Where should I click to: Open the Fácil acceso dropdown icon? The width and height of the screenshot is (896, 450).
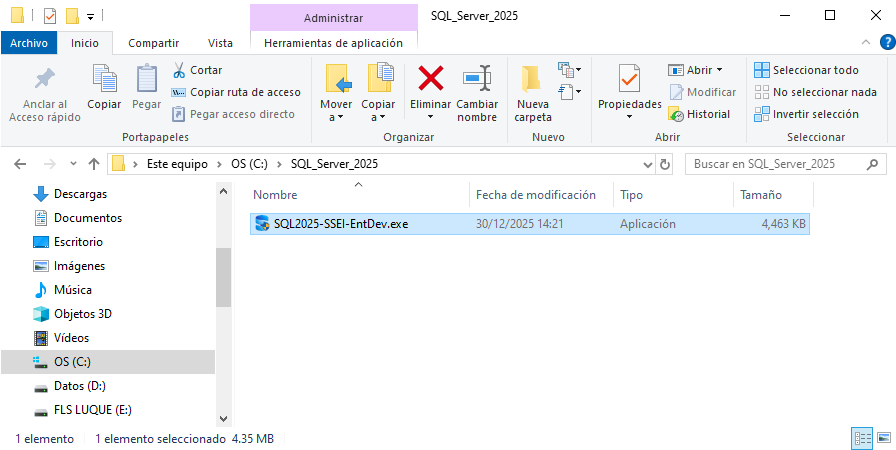coord(570,91)
